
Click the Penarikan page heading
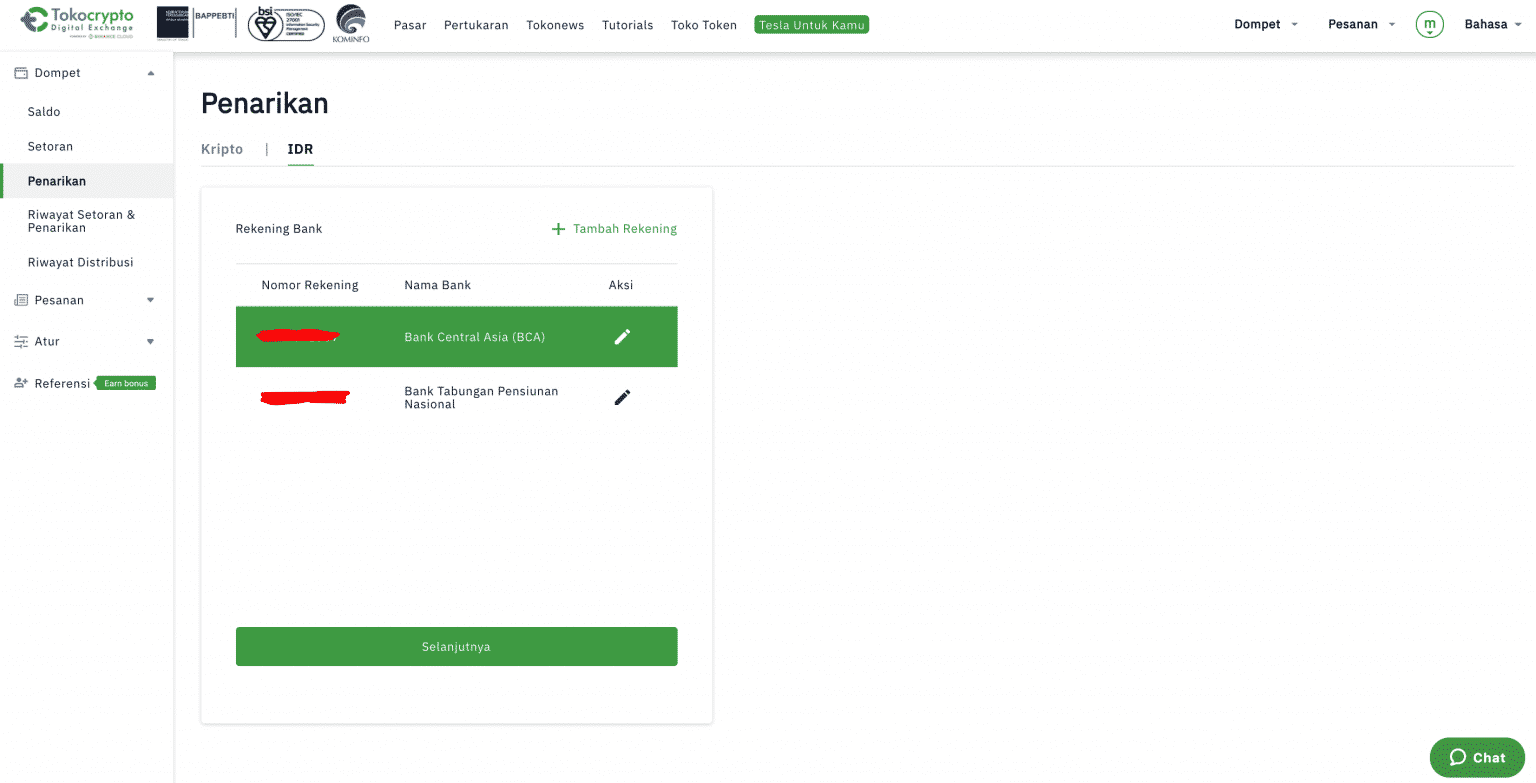point(265,104)
